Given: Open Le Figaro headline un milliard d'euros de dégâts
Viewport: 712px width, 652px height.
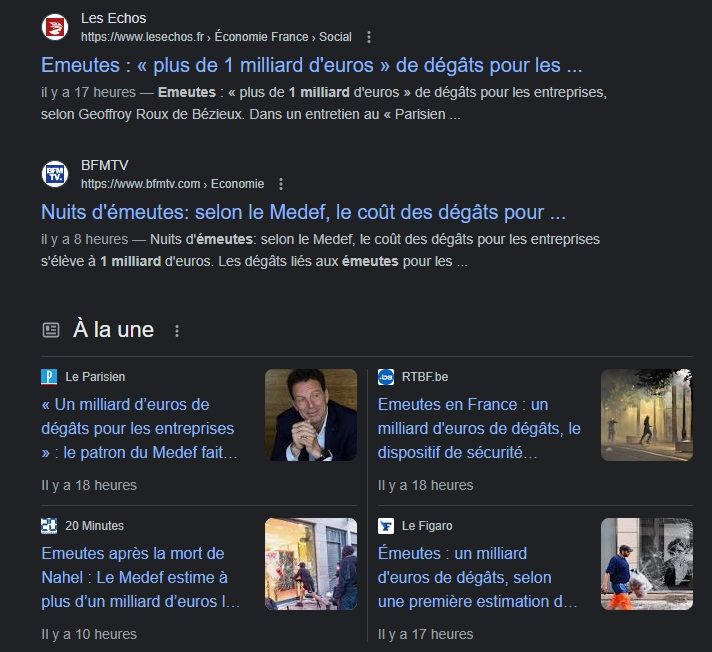Looking at the screenshot, I should (477, 578).
